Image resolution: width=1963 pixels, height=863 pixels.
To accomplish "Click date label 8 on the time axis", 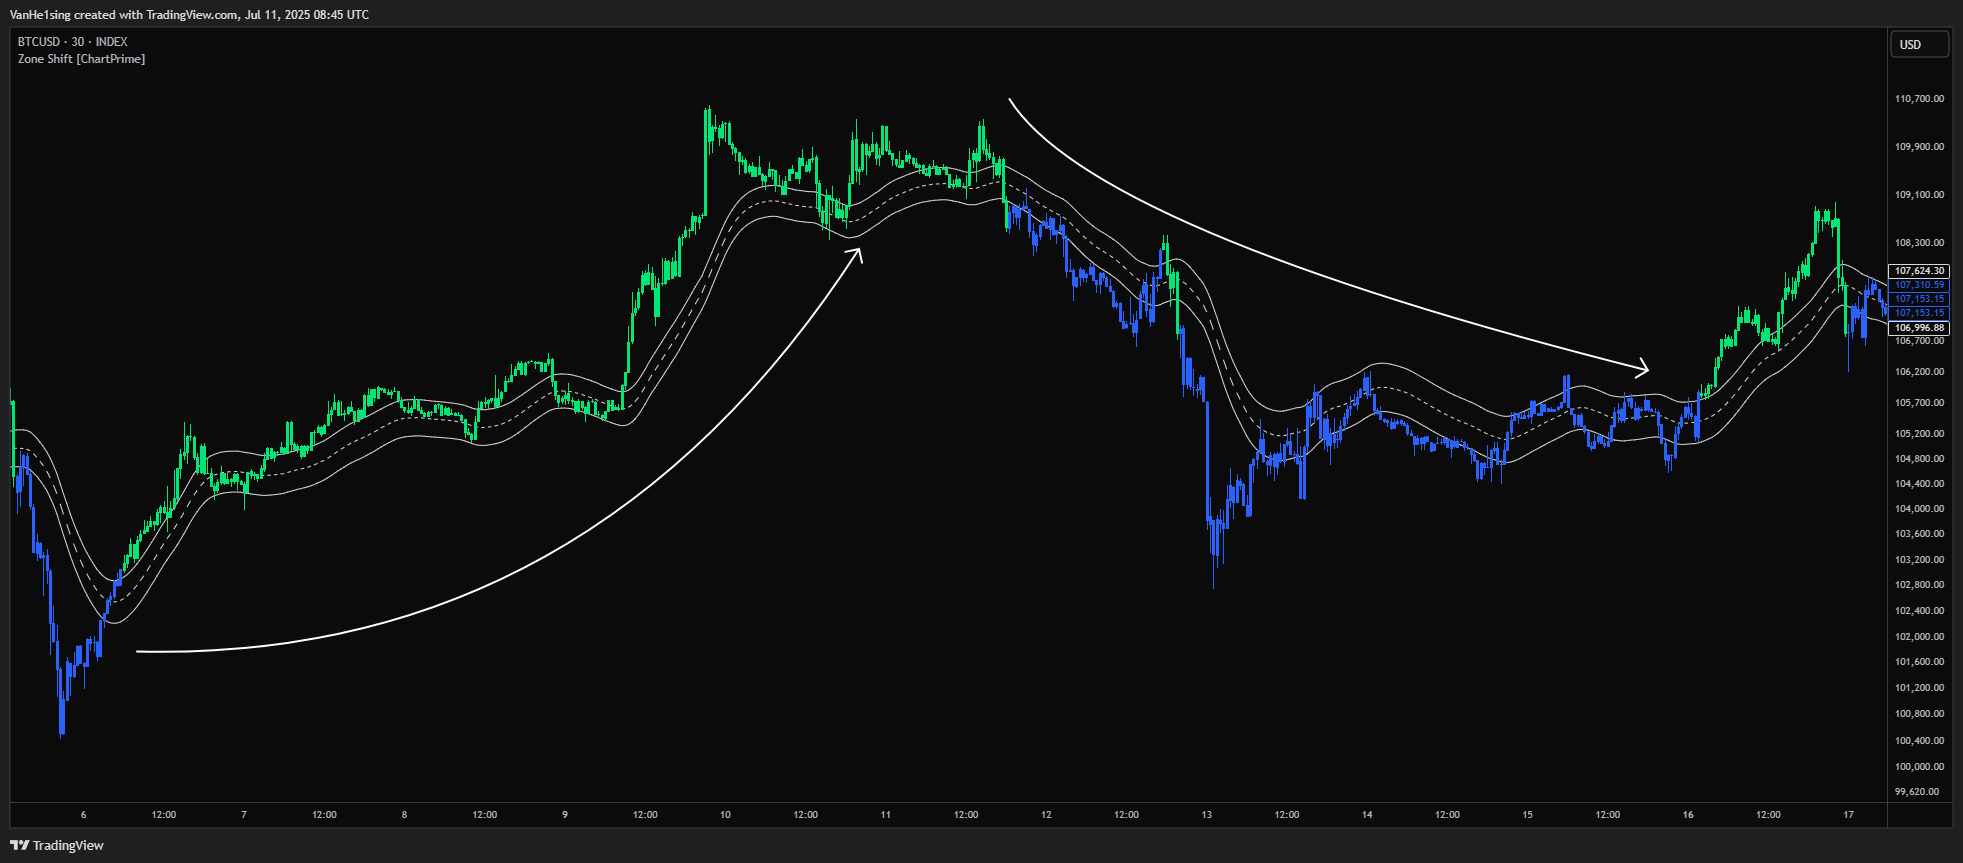I will pos(404,815).
